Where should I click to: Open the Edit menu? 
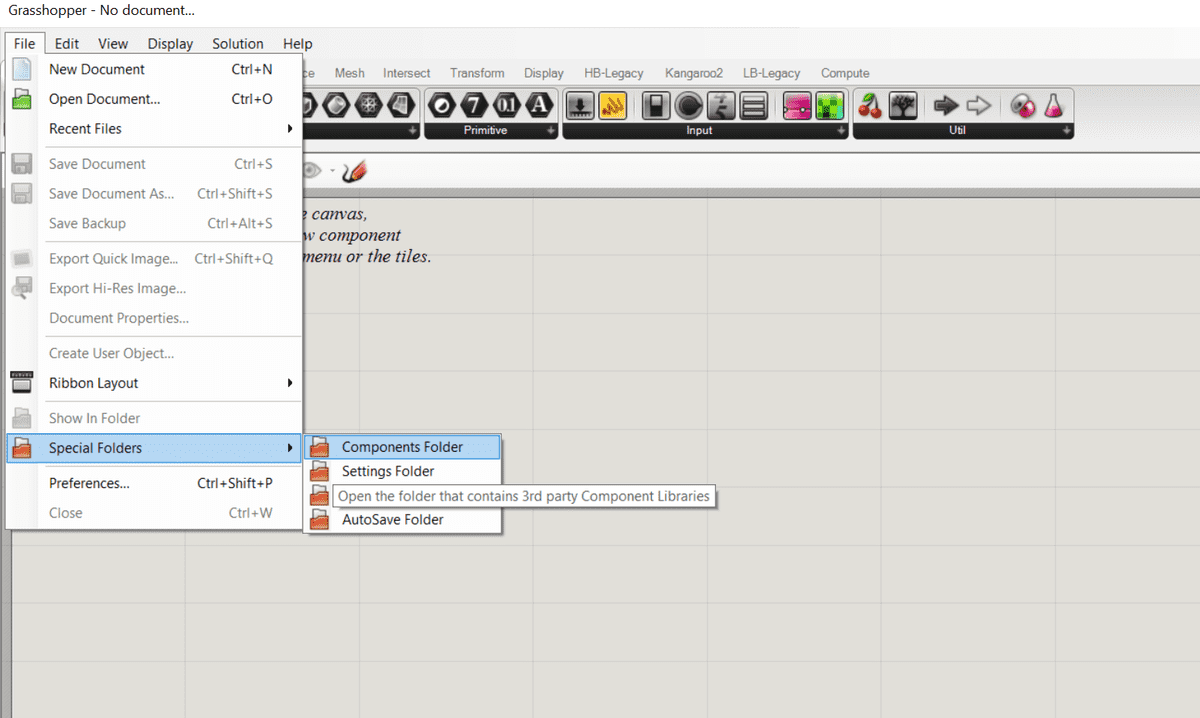67,43
